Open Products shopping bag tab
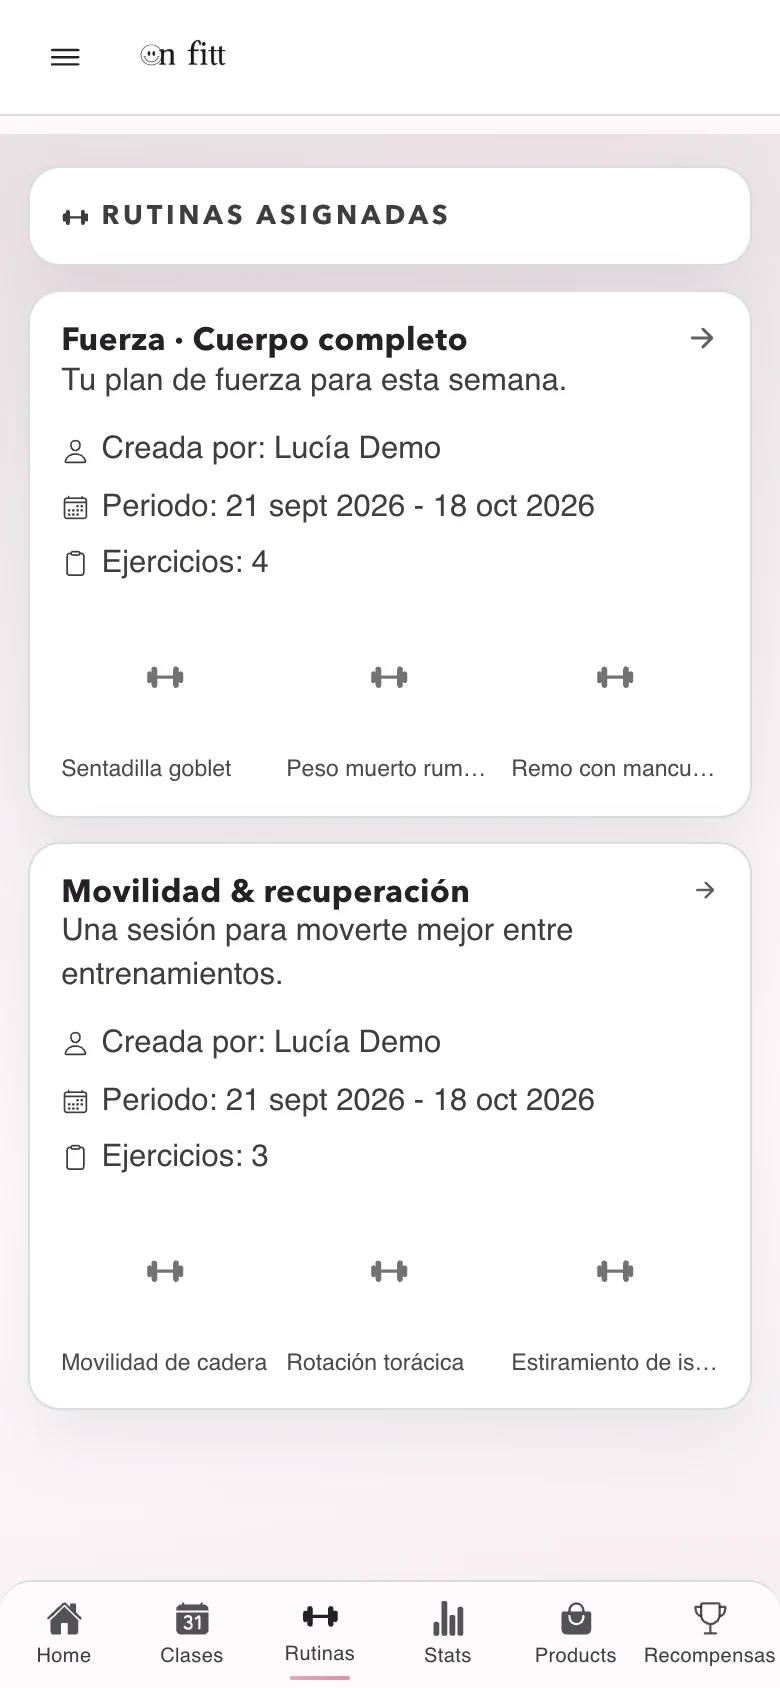The height and width of the screenshot is (1688, 780). (x=576, y=1634)
